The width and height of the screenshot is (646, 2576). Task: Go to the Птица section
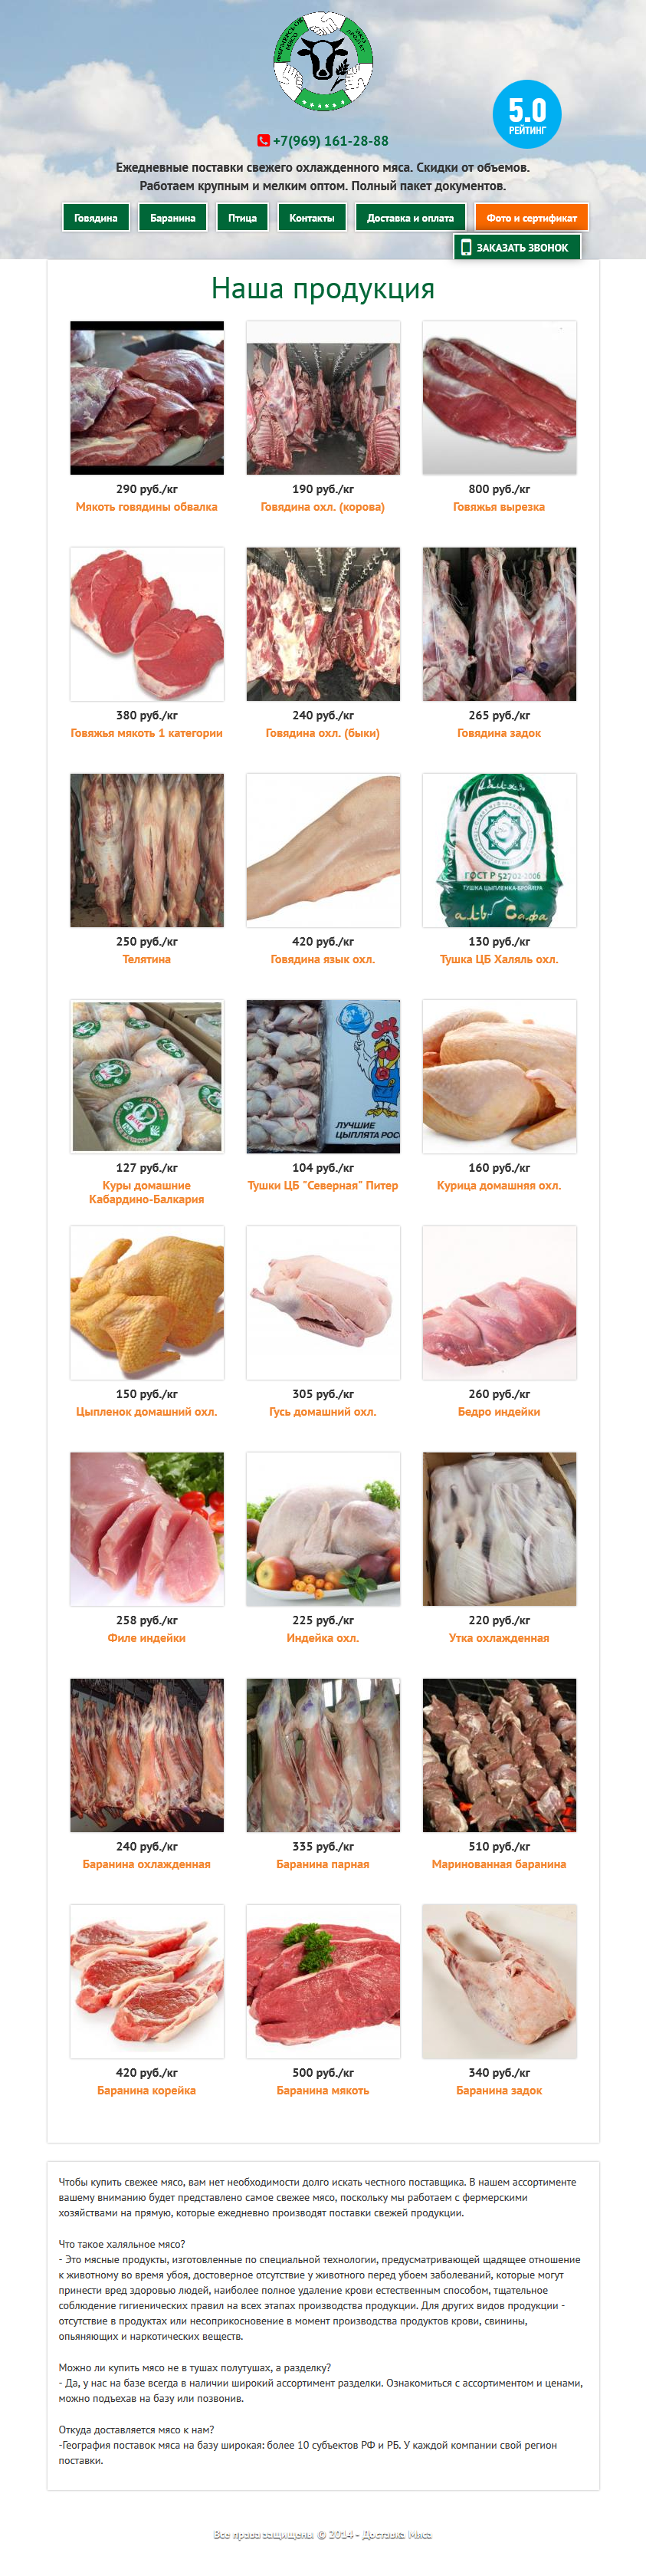242,218
